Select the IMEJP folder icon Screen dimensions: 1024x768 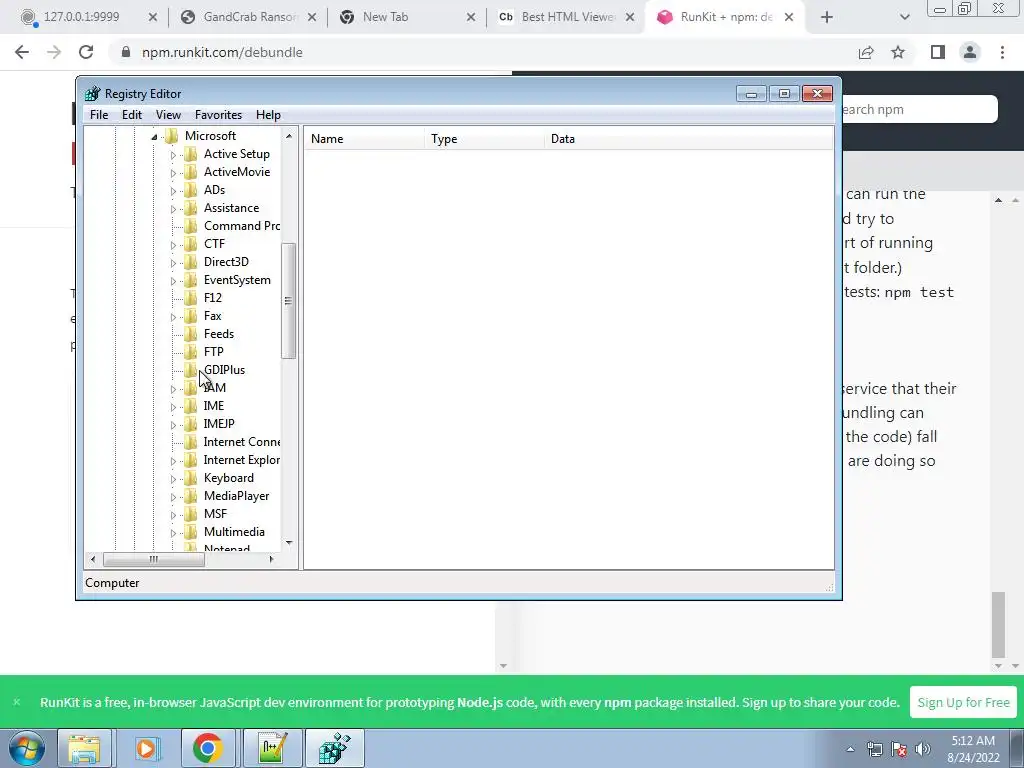[x=191, y=424]
